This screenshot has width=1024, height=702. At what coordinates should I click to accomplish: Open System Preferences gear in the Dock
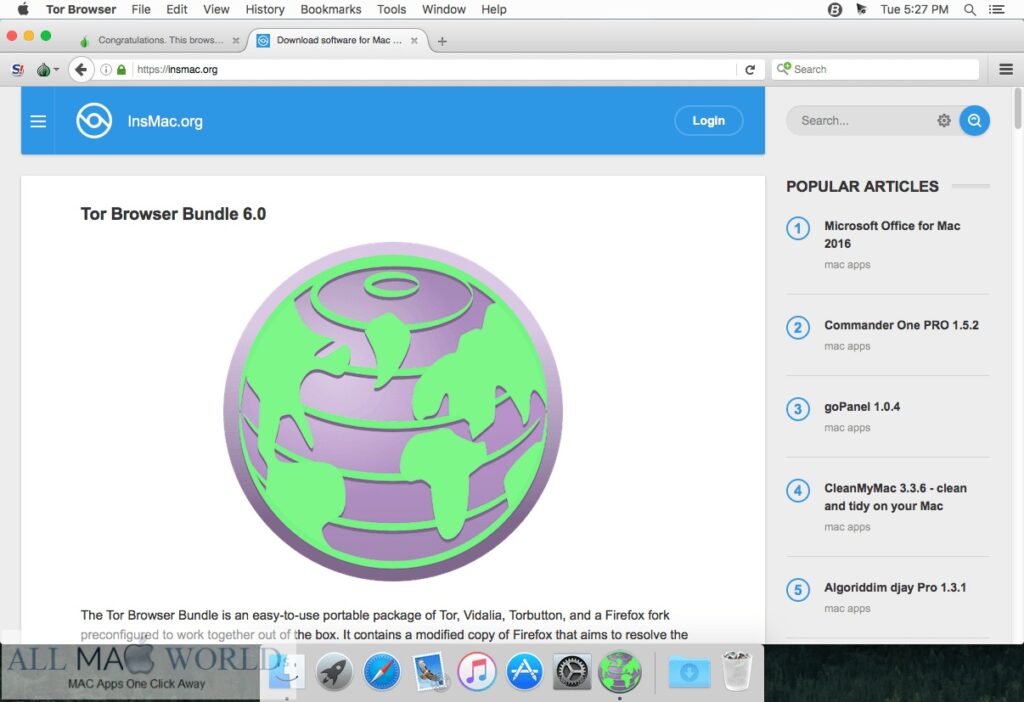click(572, 672)
